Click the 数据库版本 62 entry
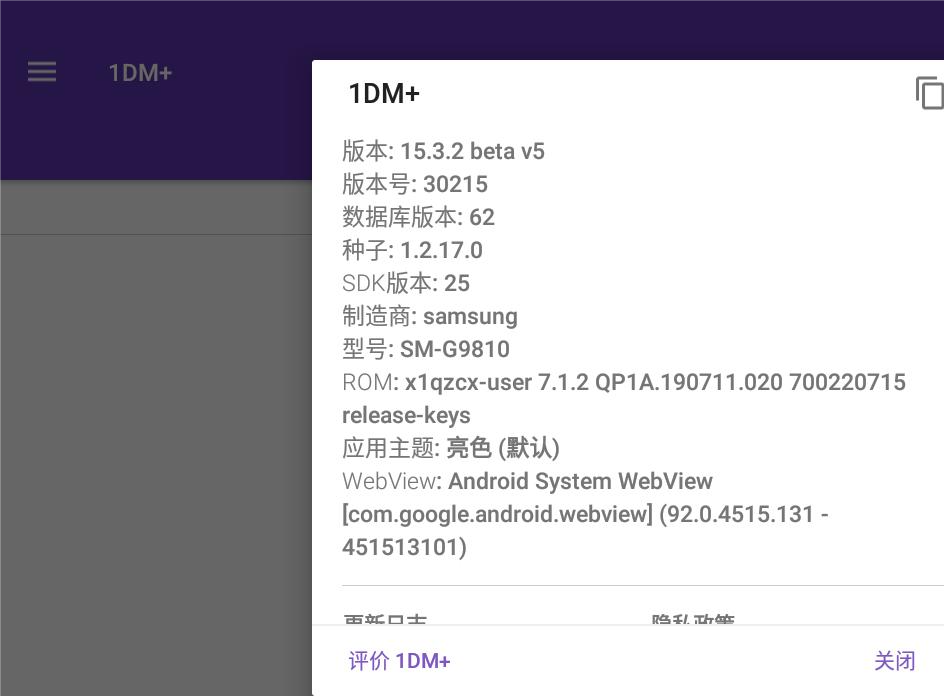This screenshot has height=696, width=944. coord(418,217)
